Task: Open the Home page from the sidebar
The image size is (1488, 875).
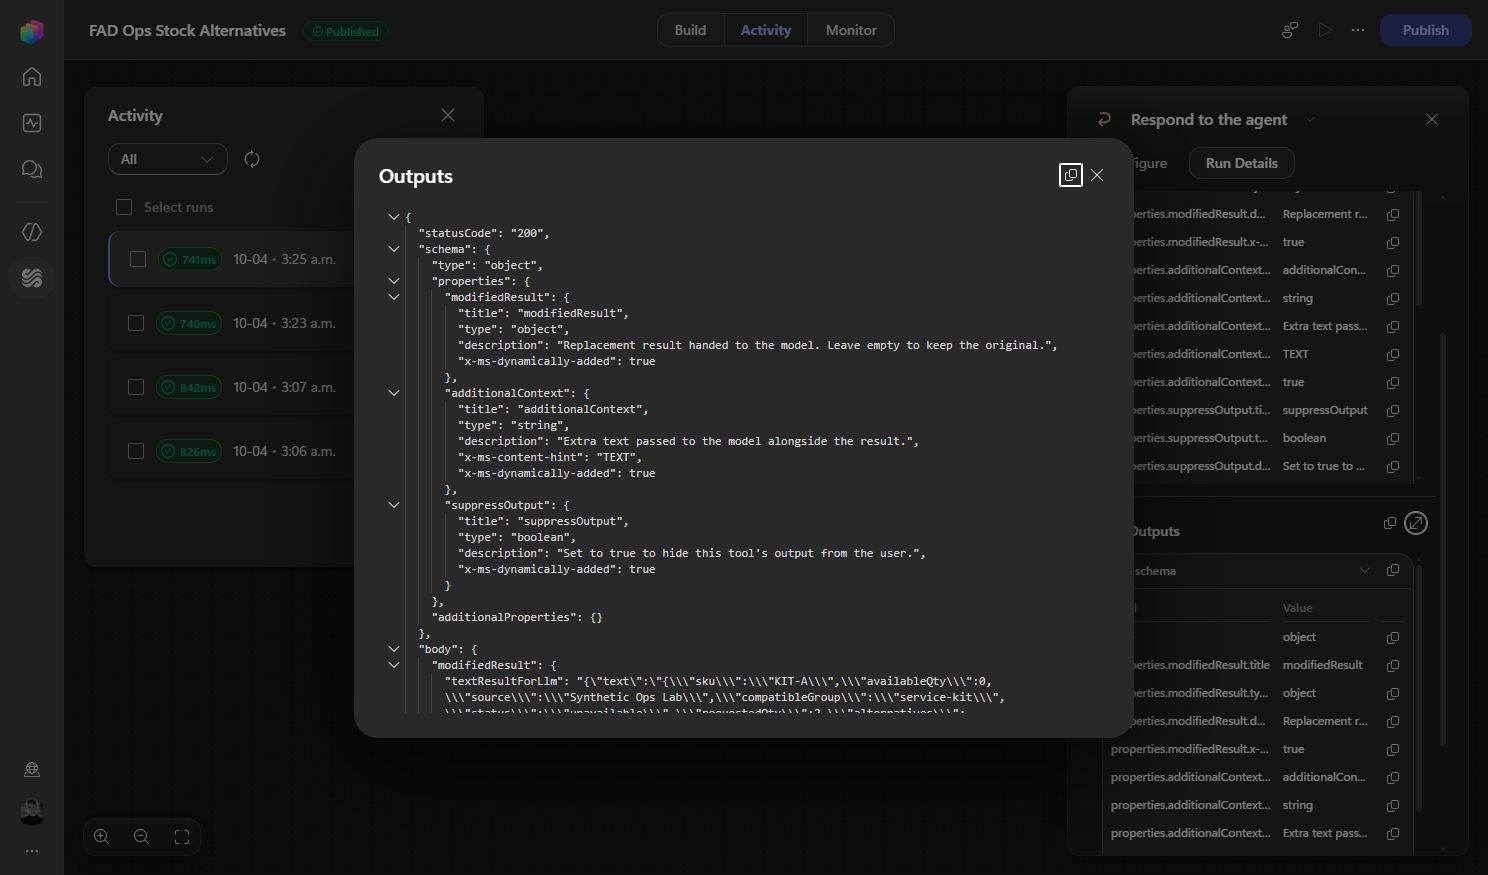Action: point(32,77)
